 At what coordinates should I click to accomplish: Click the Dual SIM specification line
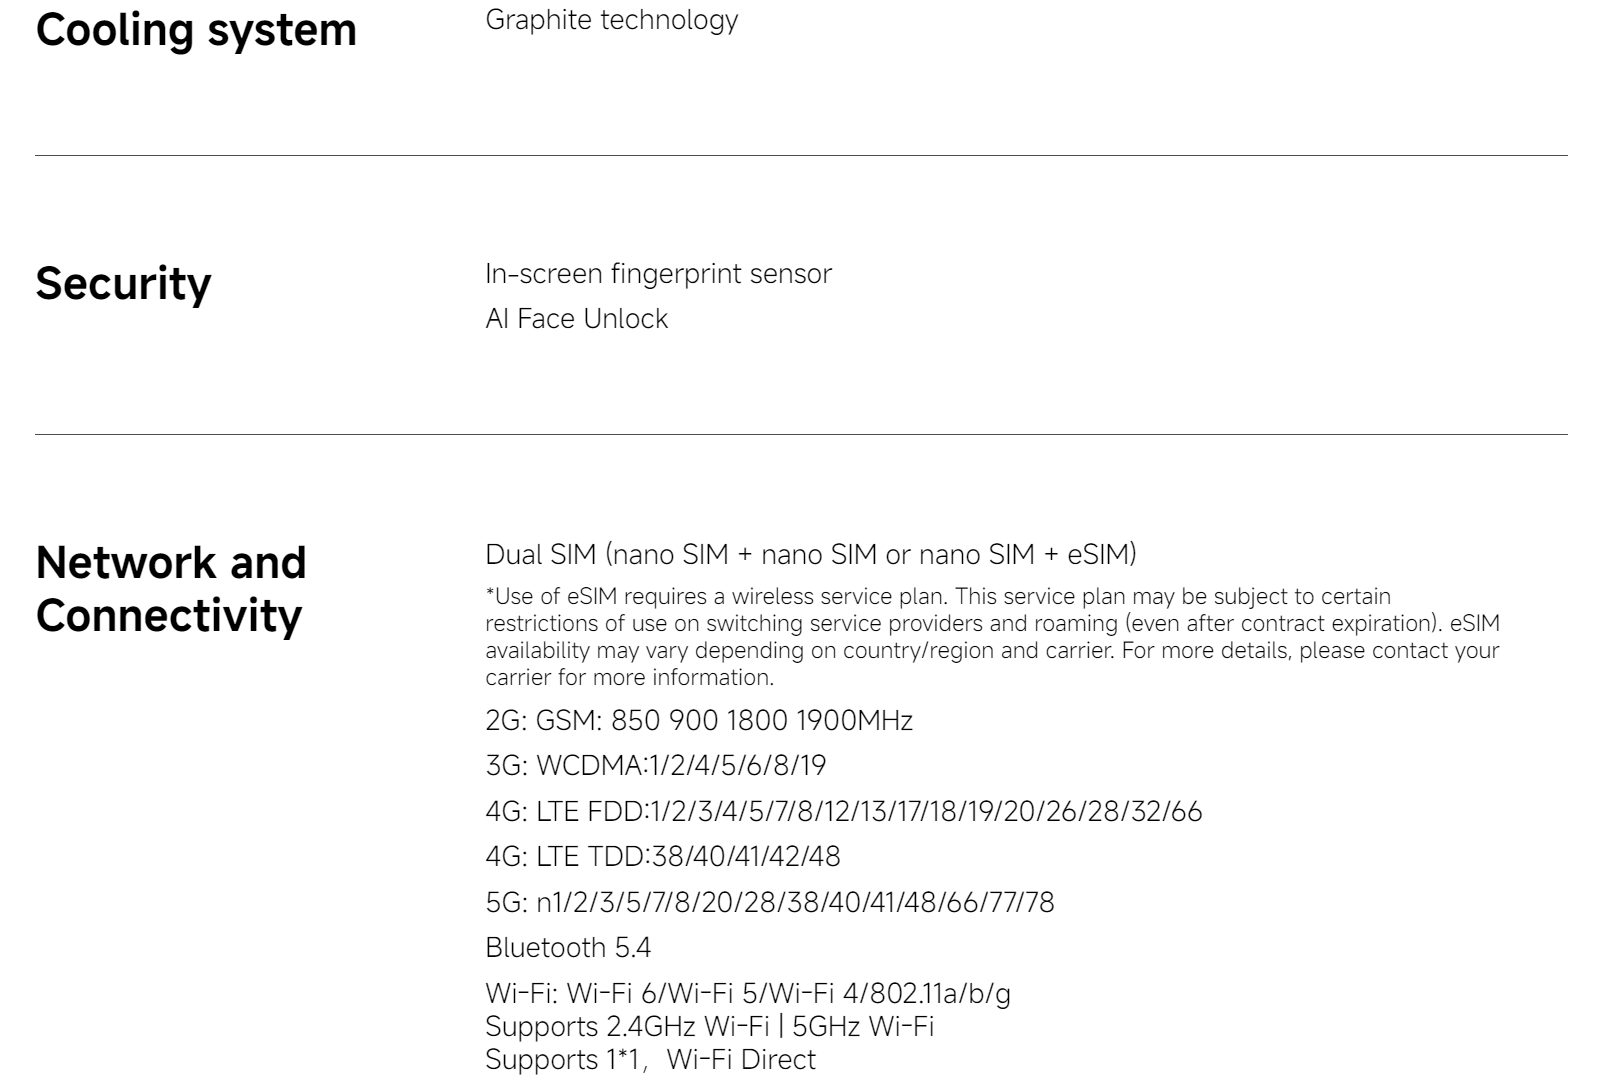coord(811,554)
